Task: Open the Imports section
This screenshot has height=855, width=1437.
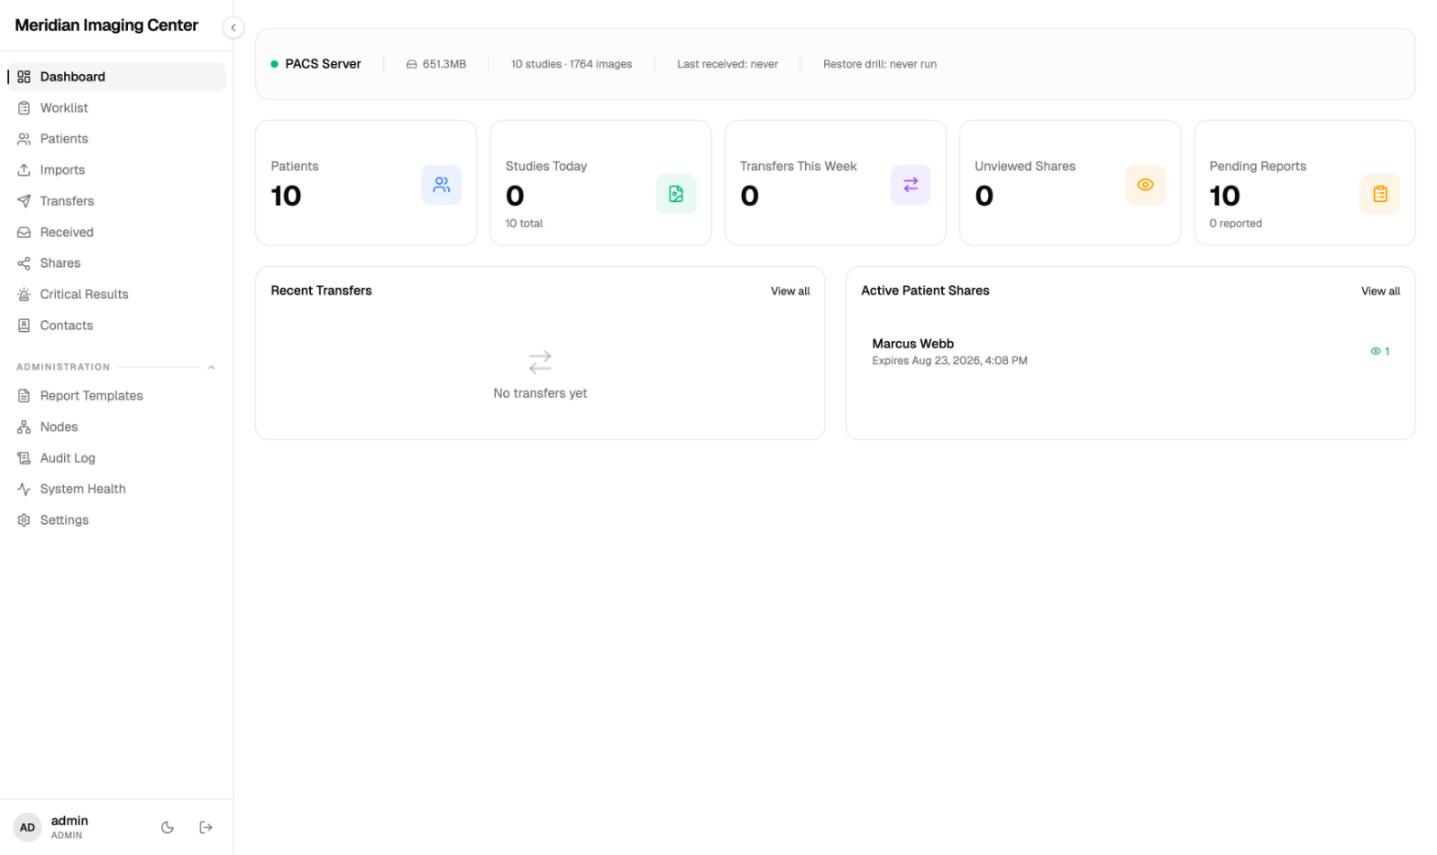Action: tap(117, 170)
